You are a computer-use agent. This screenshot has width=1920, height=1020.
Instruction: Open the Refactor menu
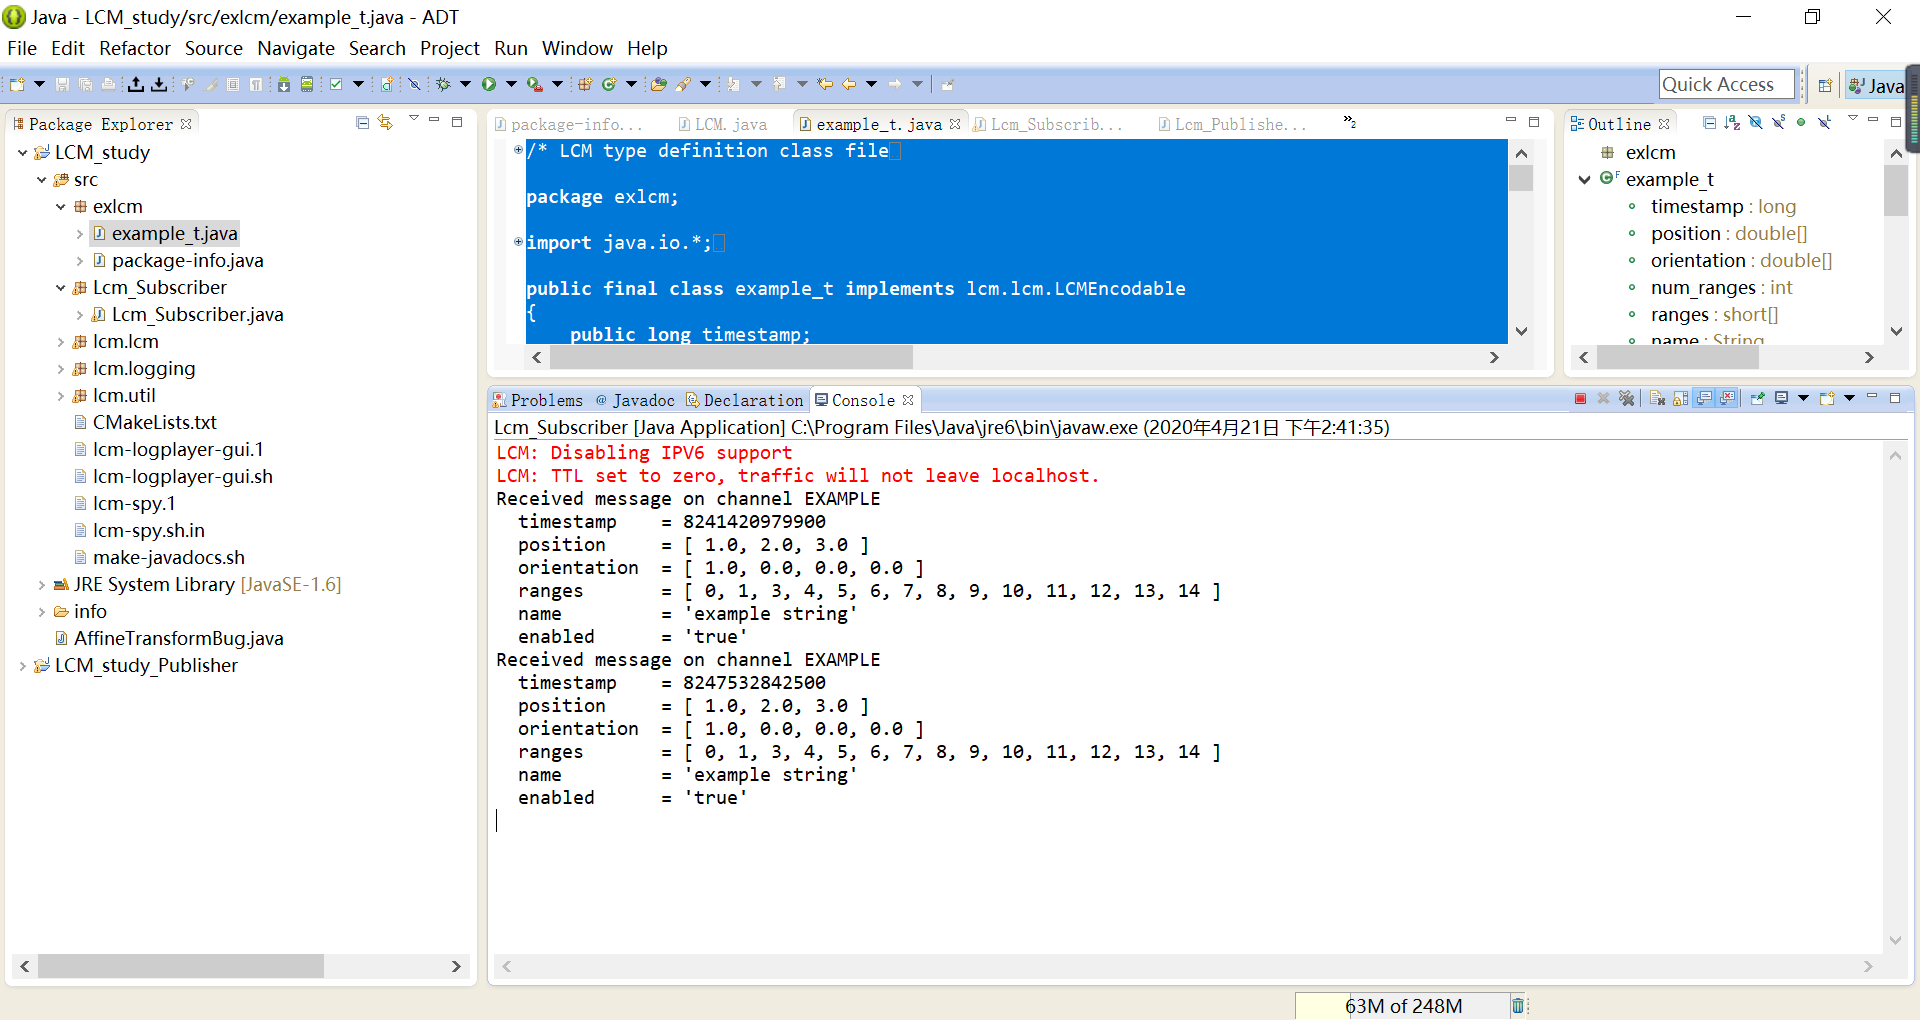click(x=135, y=48)
